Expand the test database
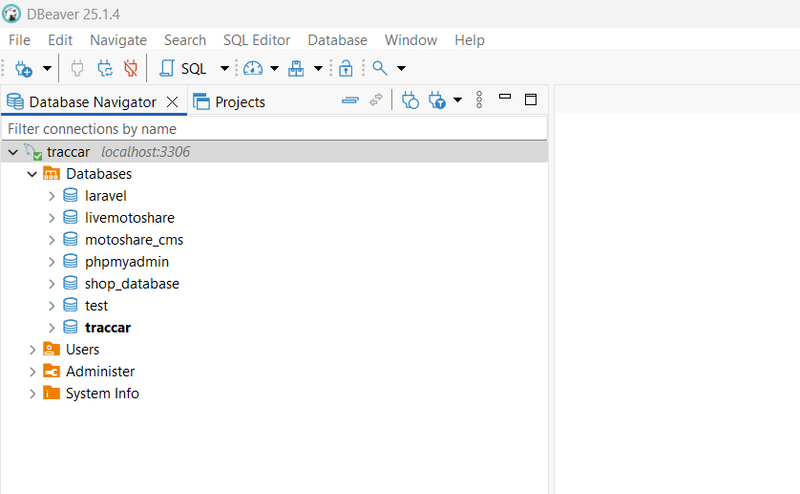The height and width of the screenshot is (494, 800). (x=52, y=306)
